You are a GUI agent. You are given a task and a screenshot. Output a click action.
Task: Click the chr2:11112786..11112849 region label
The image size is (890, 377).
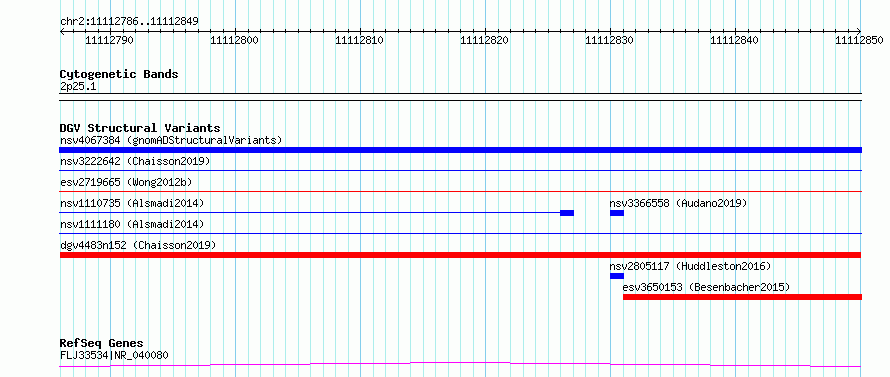coord(129,22)
